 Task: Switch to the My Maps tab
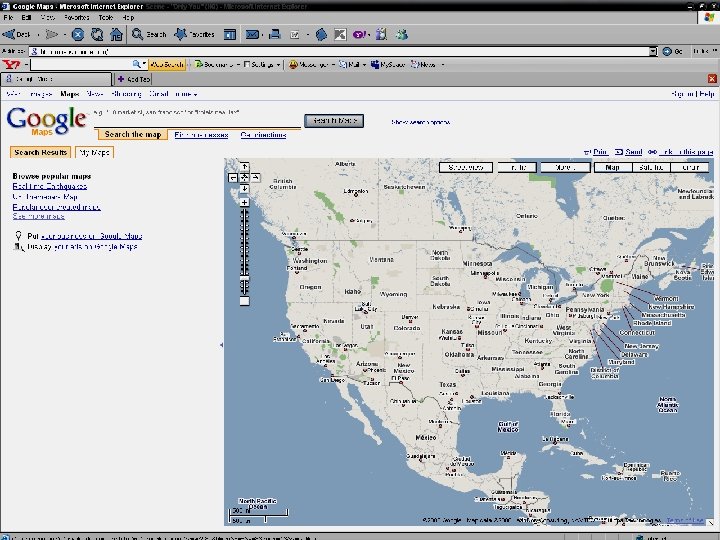(x=94, y=152)
